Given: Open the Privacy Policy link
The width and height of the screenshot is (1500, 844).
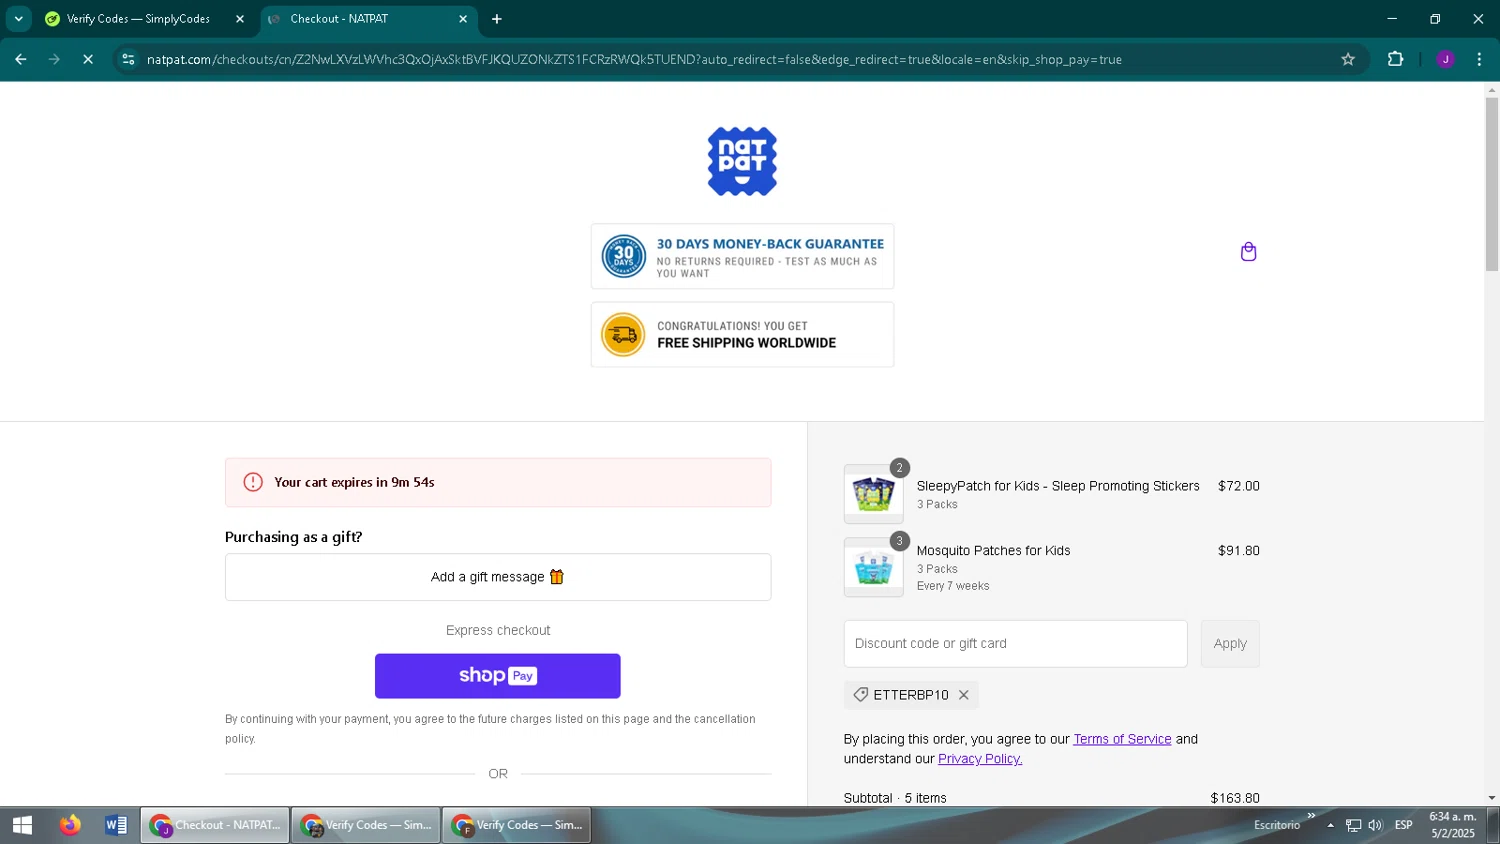Looking at the screenshot, I should (980, 759).
